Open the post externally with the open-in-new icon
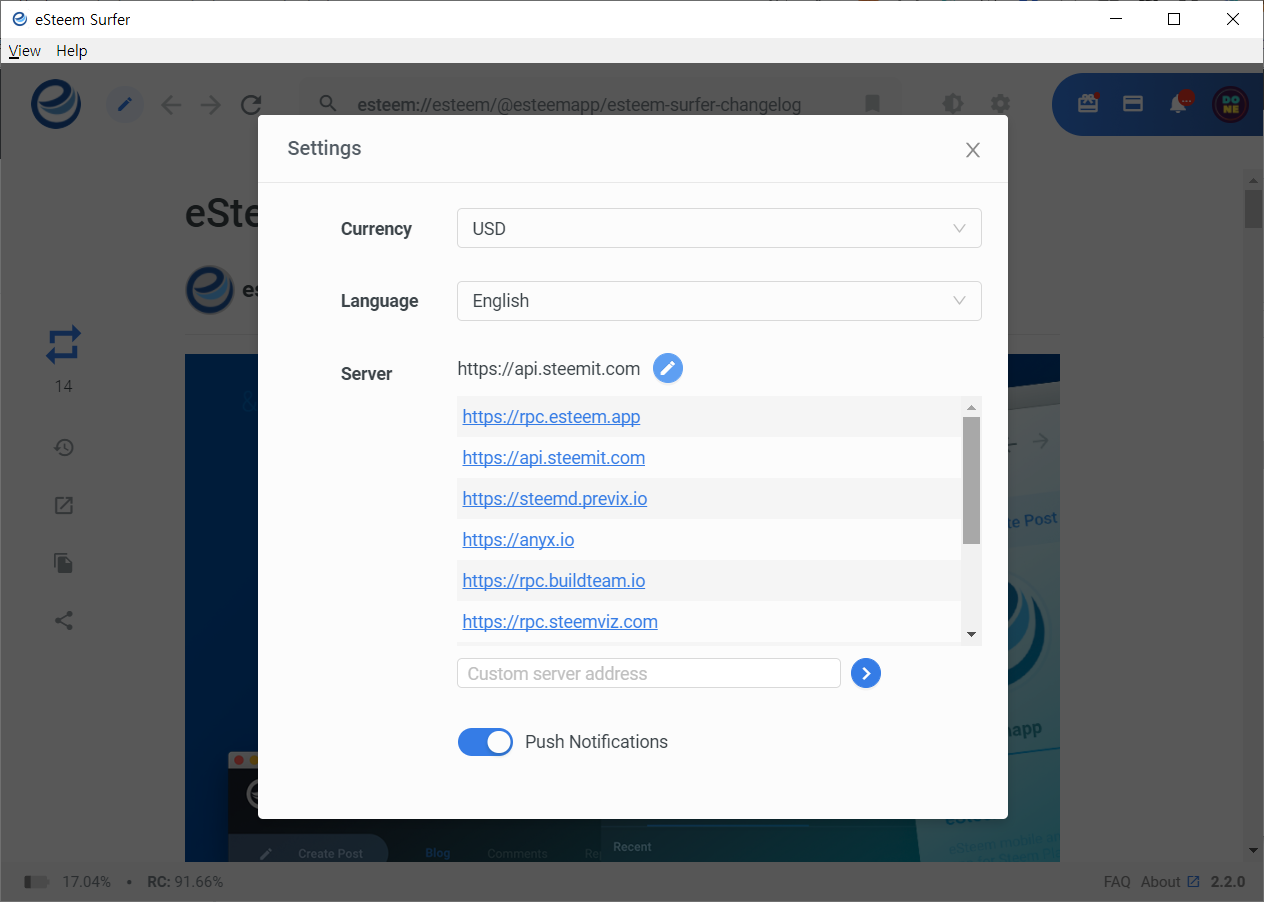 click(x=64, y=505)
